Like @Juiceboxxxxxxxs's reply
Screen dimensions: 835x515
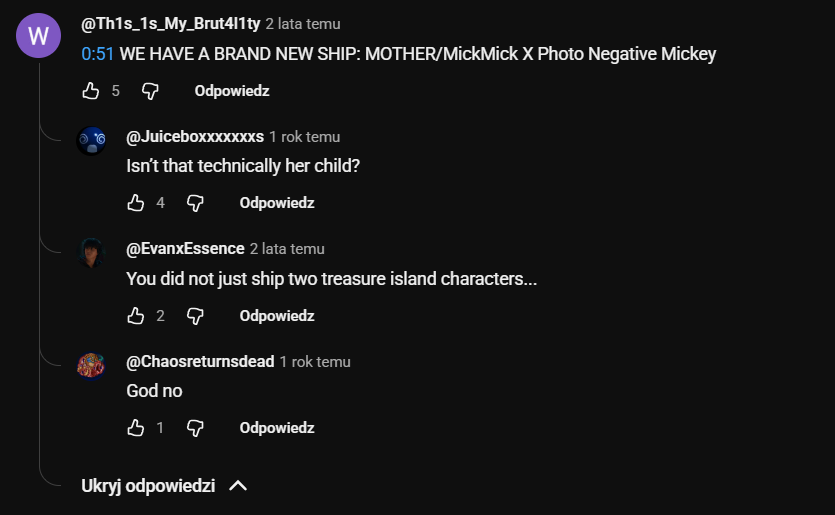136,203
